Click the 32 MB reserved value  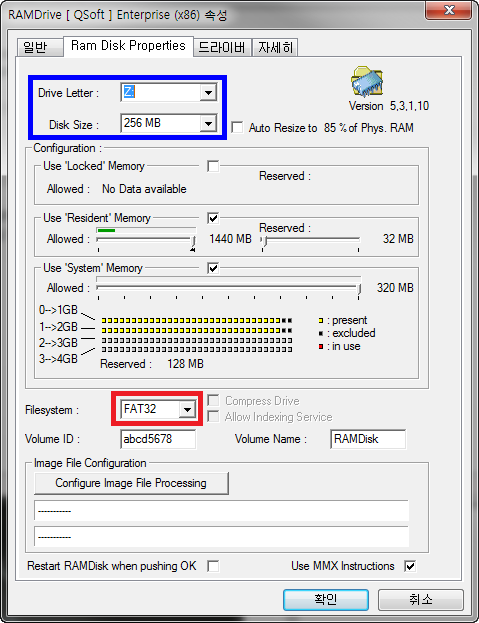pyautogui.click(x=398, y=239)
